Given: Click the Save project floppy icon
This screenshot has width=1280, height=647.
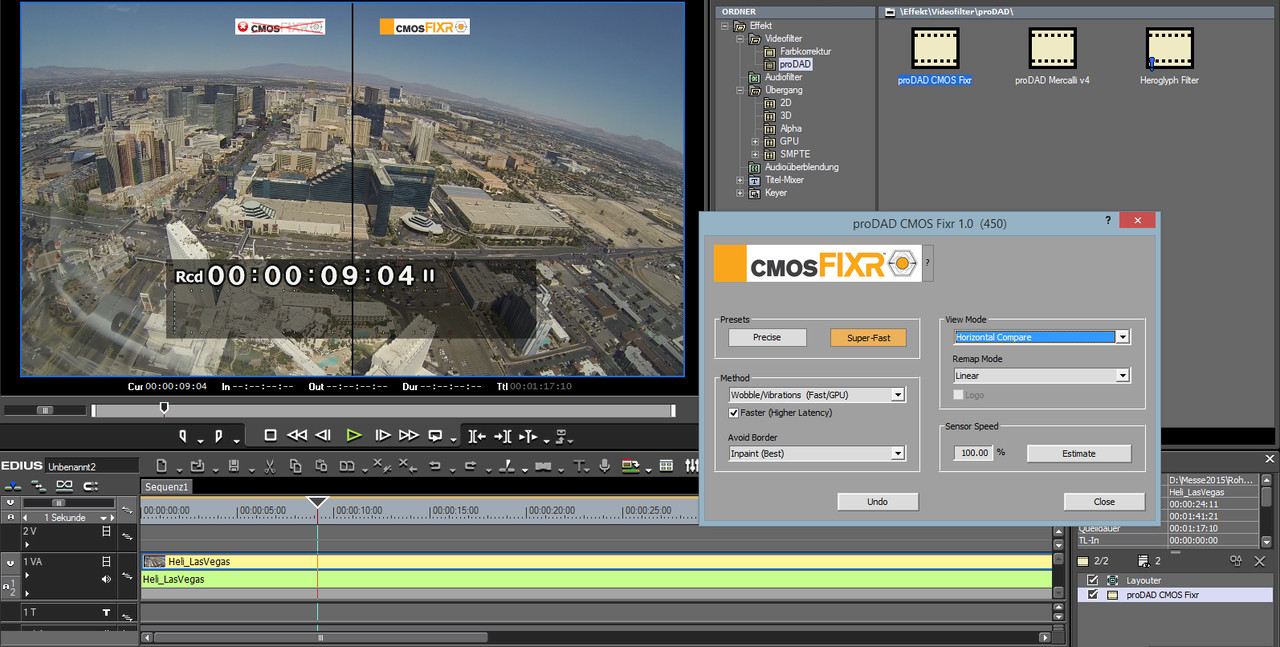Looking at the screenshot, I should pos(233,466).
